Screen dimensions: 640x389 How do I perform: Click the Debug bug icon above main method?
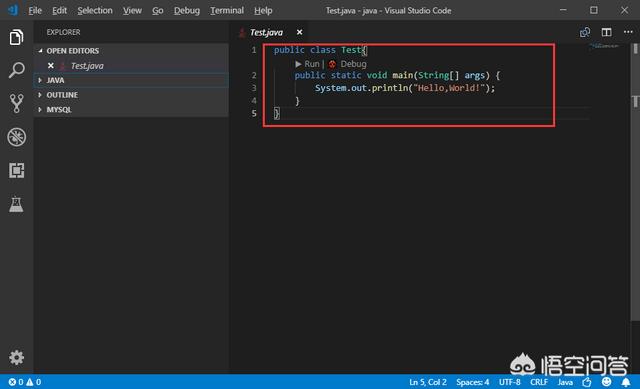click(332, 64)
